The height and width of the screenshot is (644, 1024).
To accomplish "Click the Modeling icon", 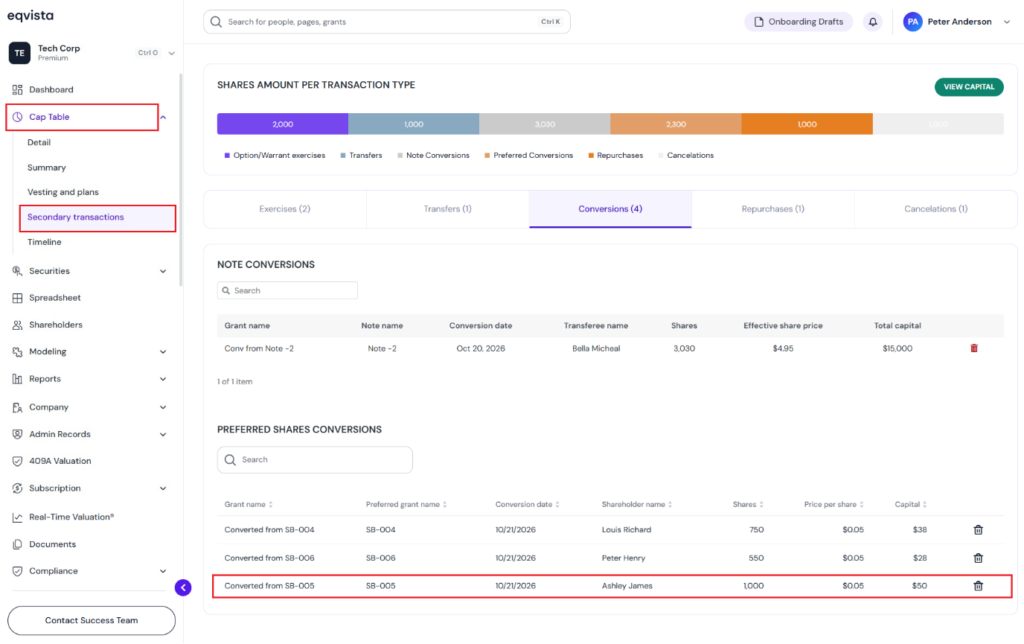I will [17, 352].
